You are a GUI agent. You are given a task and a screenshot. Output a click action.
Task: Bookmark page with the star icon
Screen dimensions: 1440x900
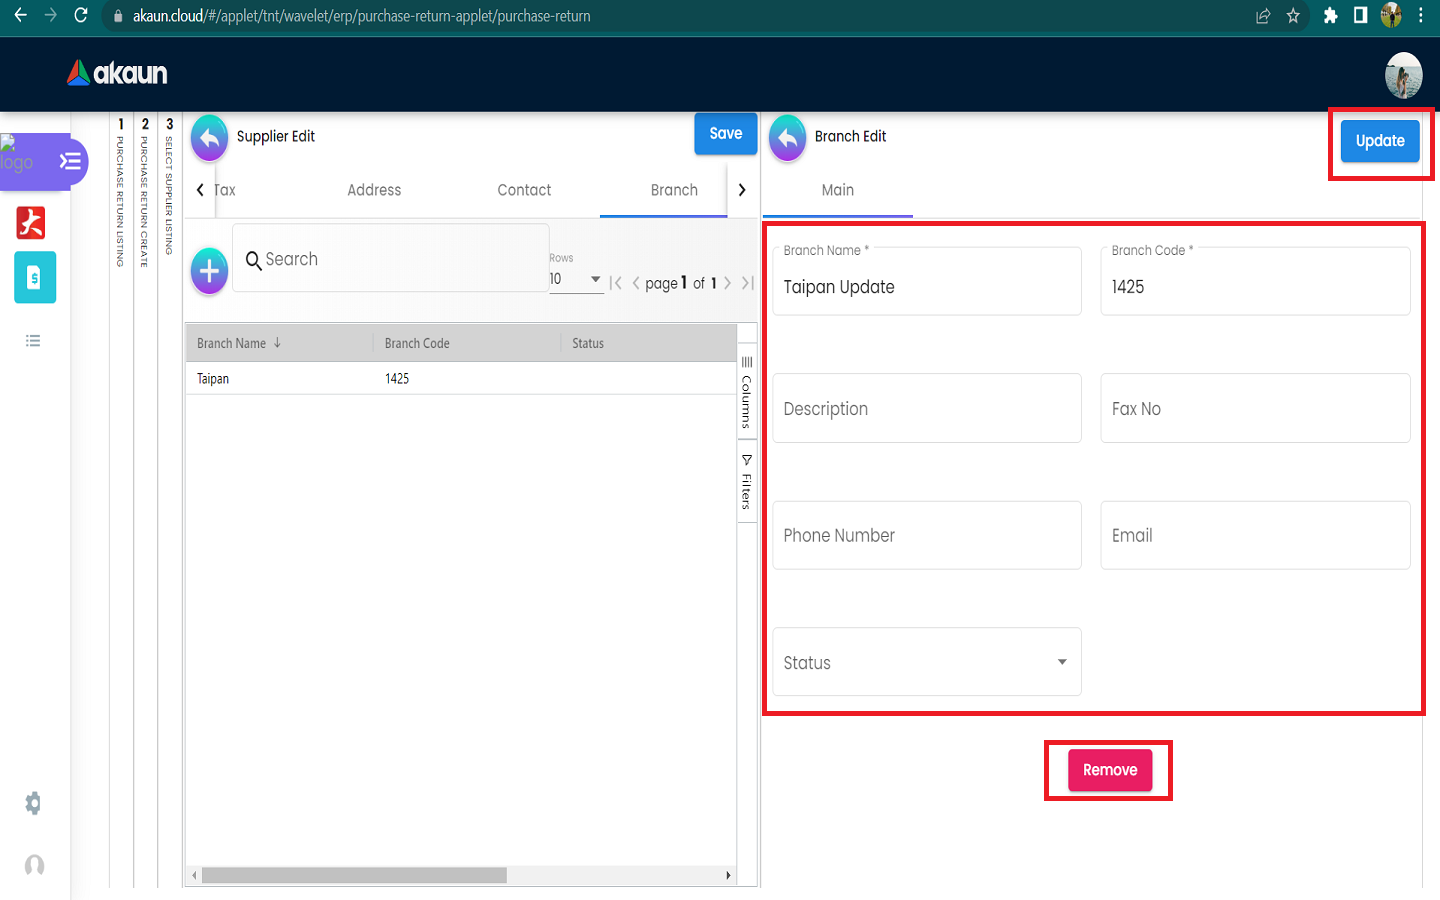click(1293, 16)
